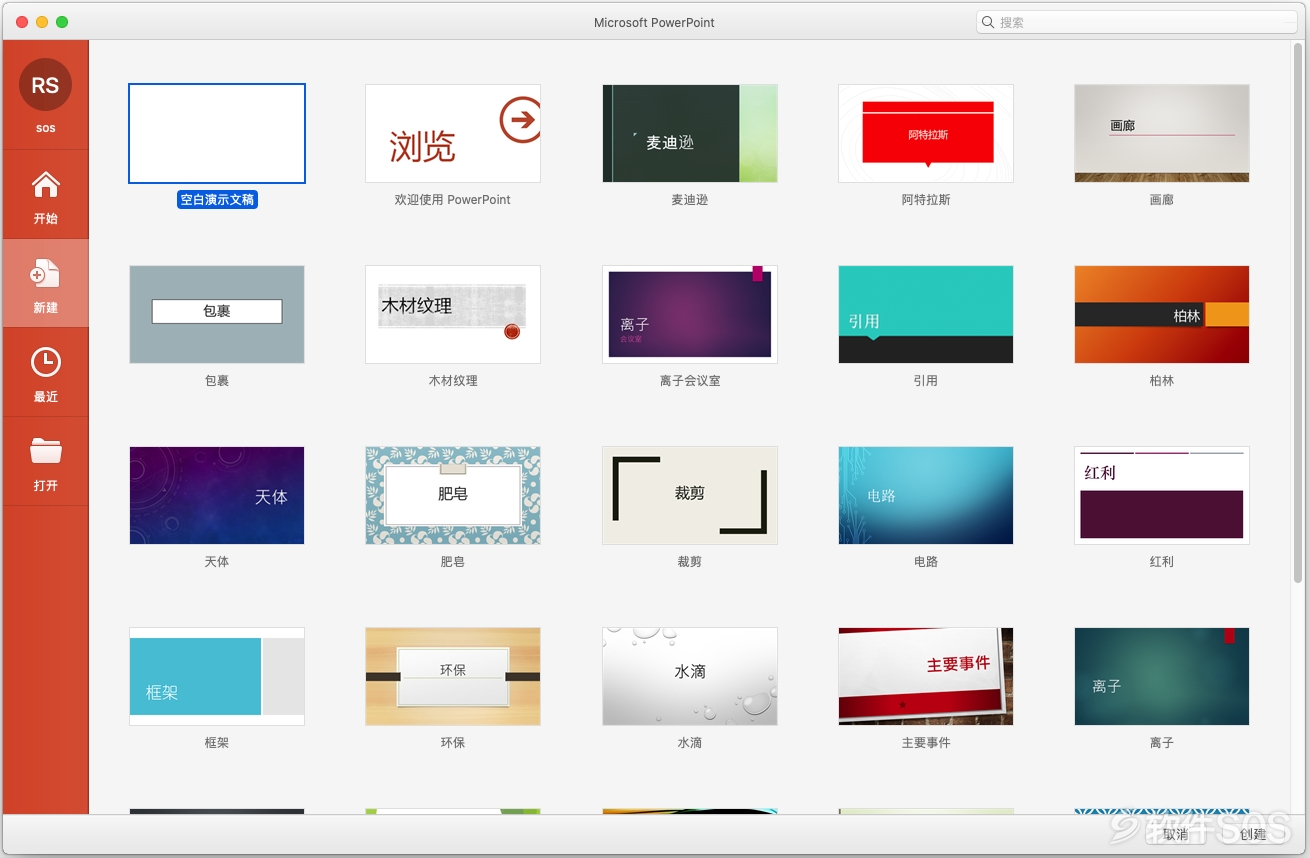The image size is (1310, 858).
Task: Go to the 开始 home section
Action: (x=45, y=195)
